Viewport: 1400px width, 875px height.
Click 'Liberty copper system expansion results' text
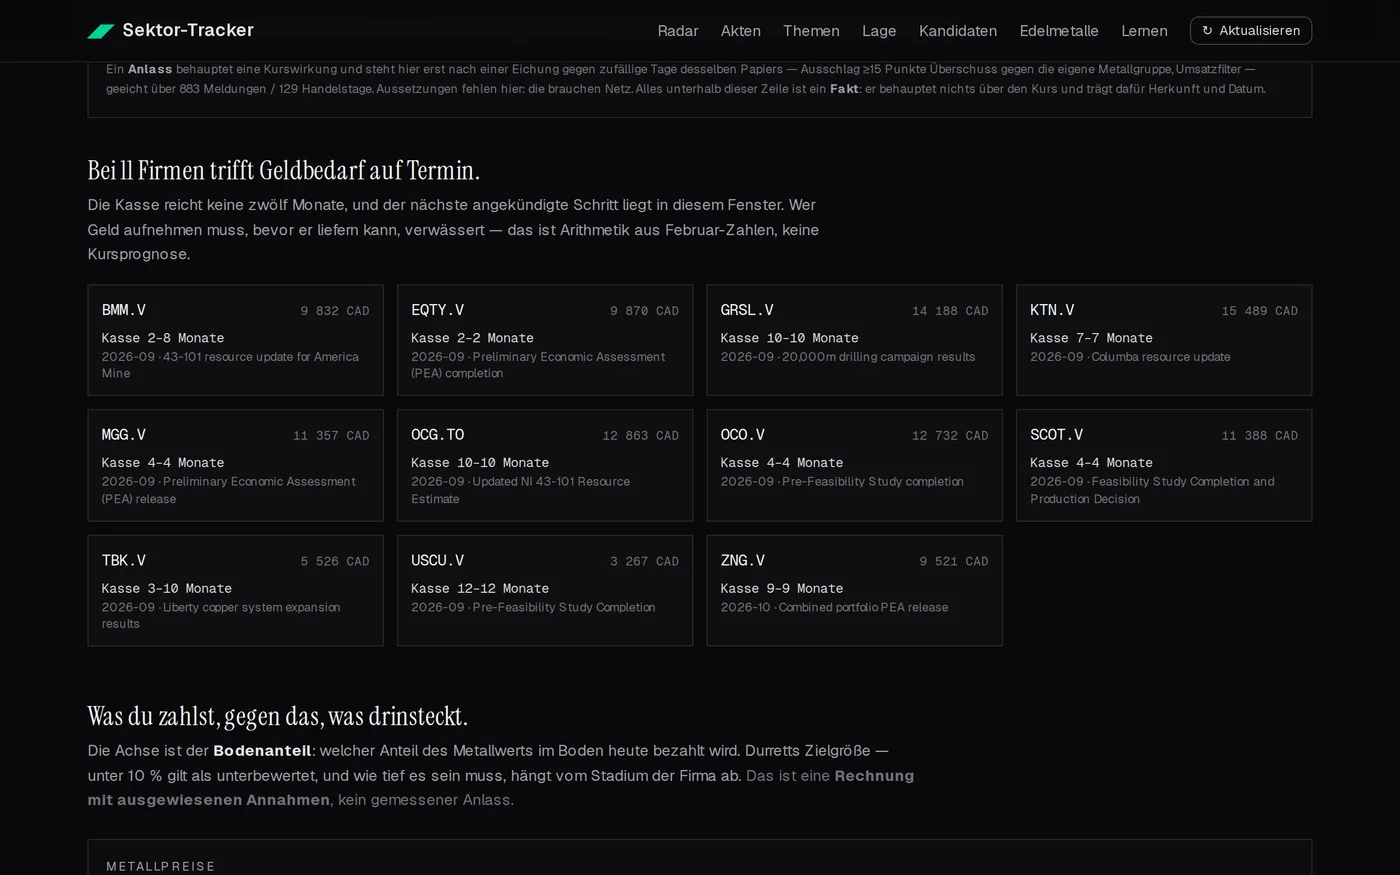click(x=221, y=615)
